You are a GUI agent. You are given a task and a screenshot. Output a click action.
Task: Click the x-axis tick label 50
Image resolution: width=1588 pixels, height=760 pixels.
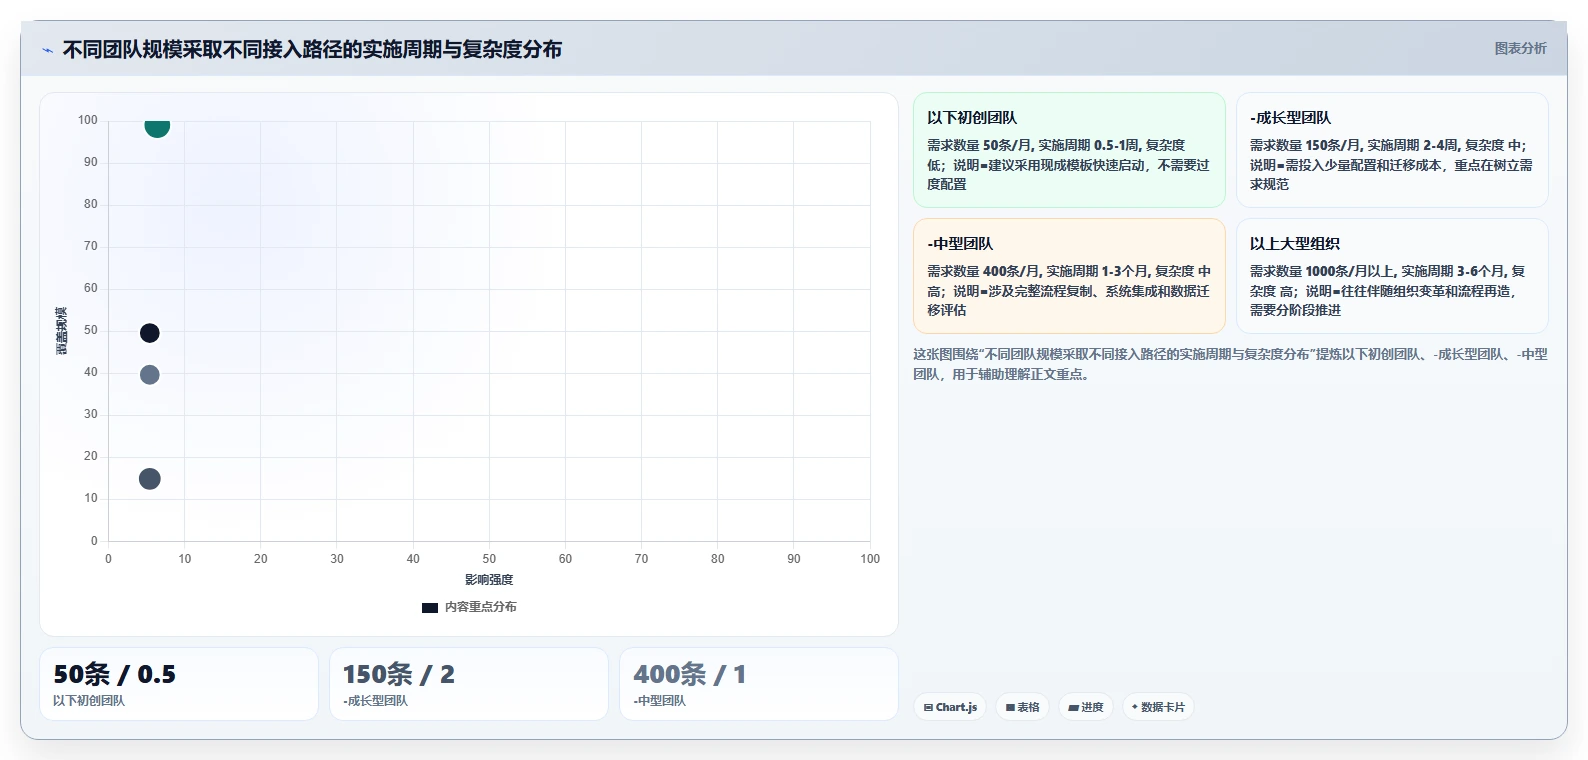pyautogui.click(x=489, y=559)
